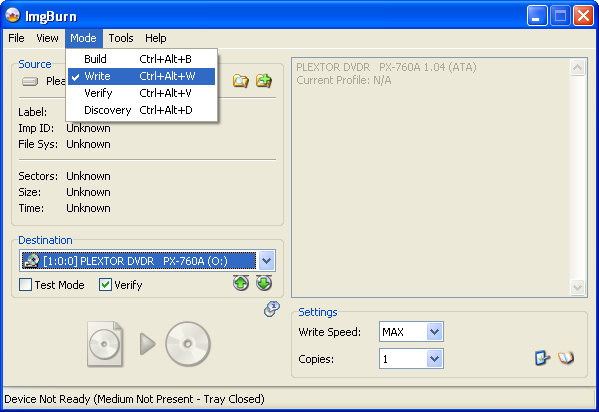The width and height of the screenshot is (599, 412).
Task: Click the log scroll up arrow
Action: point(577,68)
